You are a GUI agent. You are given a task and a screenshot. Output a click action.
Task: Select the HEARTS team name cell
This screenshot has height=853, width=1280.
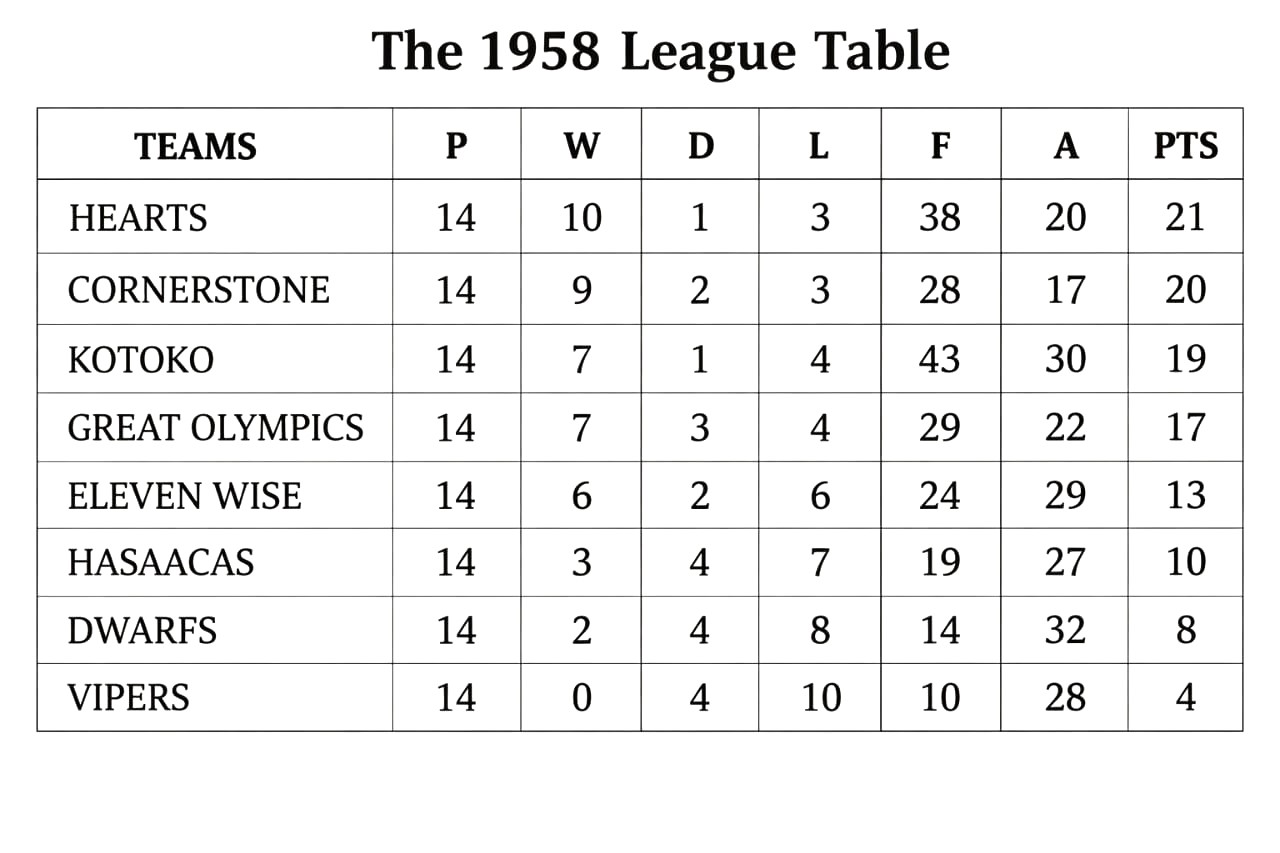[138, 218]
